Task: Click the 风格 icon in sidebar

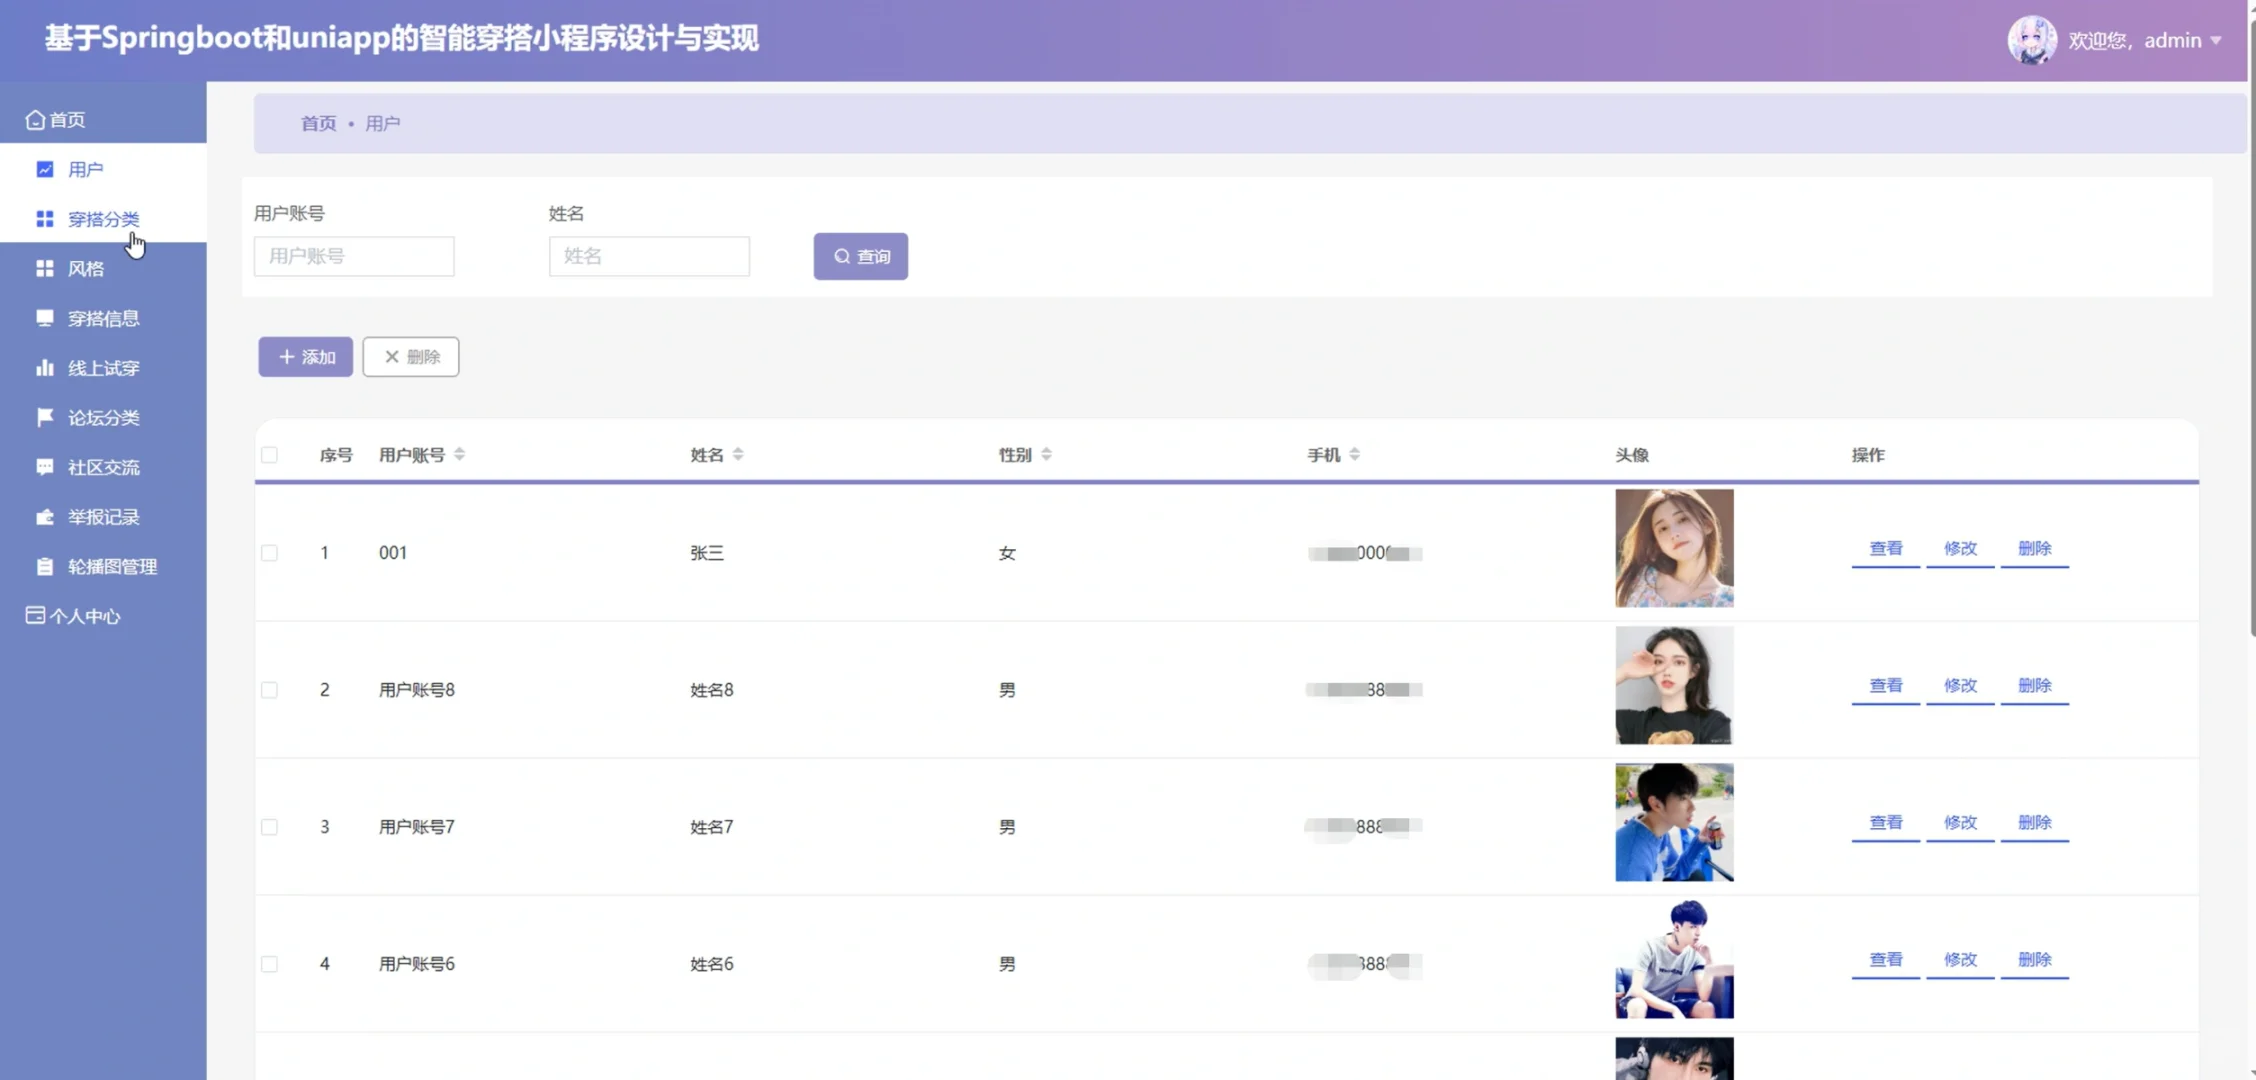Action: pyautogui.click(x=45, y=268)
